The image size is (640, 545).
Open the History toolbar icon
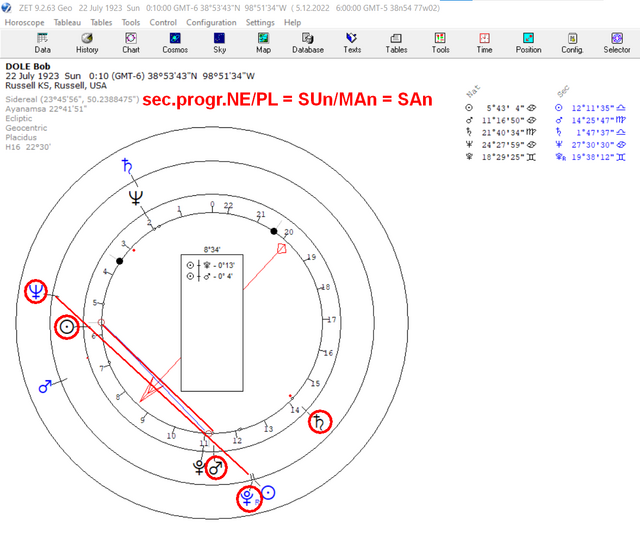[x=87, y=43]
